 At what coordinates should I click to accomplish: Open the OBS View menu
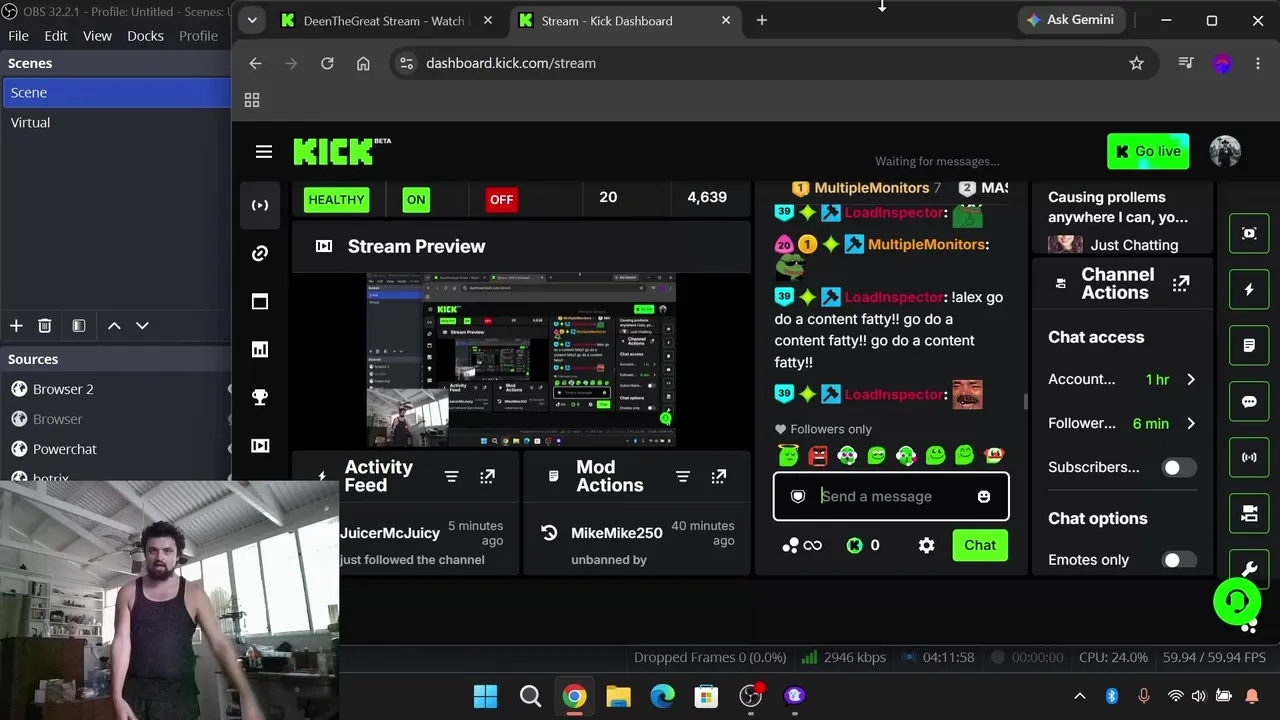click(97, 35)
